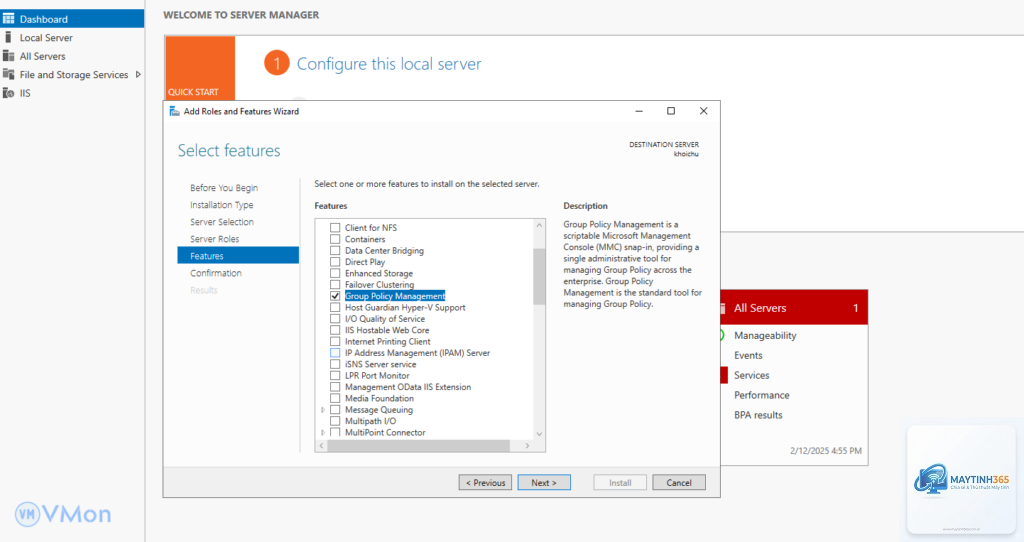Expand MultiPoint Connector tree node
The height and width of the screenshot is (542, 1024).
tap(323, 432)
